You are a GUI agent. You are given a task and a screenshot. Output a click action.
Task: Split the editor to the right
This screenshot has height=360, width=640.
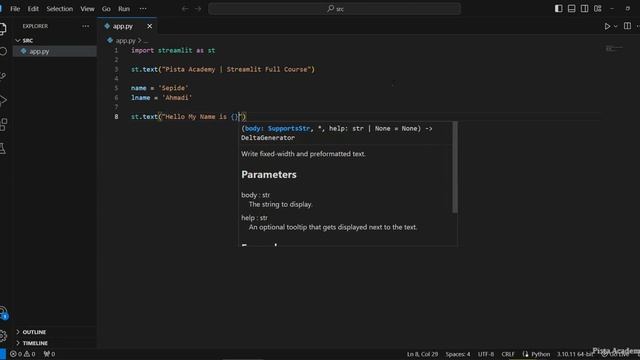click(627, 26)
